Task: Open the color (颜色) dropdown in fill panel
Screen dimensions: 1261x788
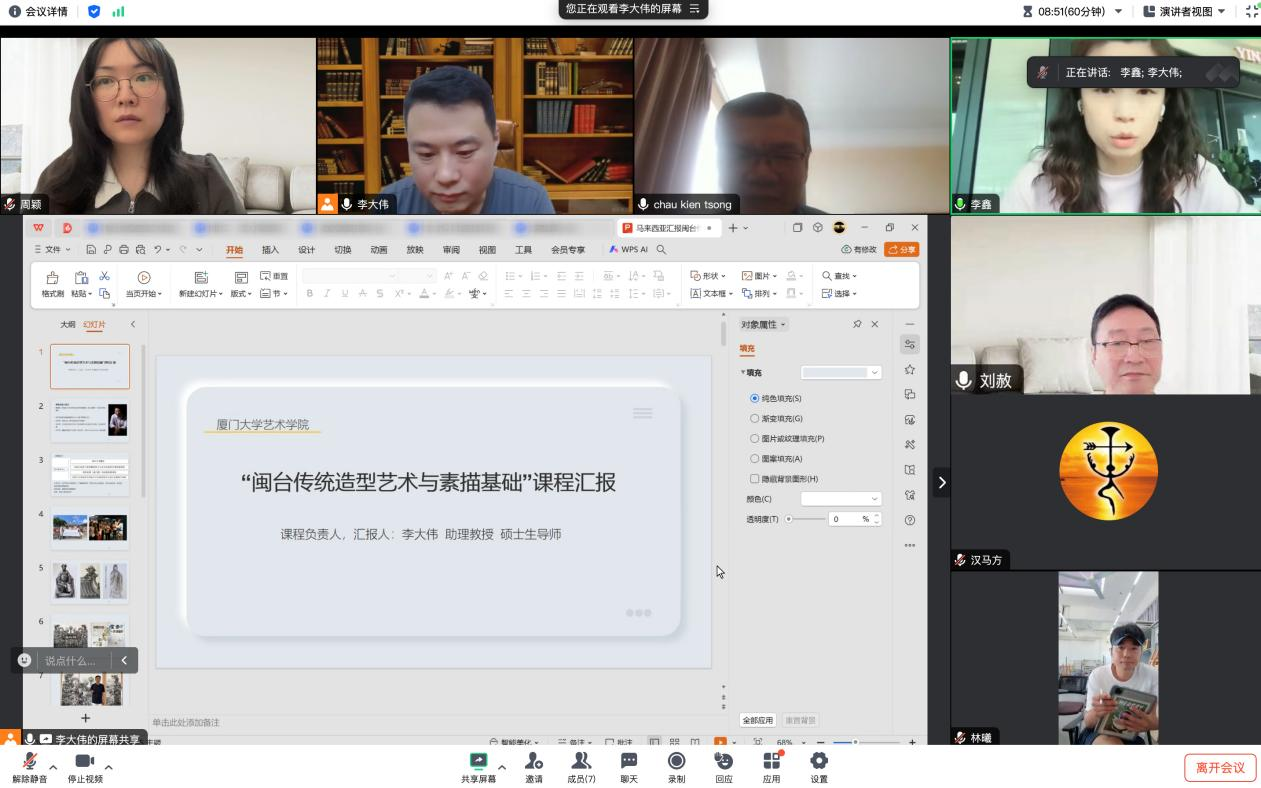Action: pos(840,498)
